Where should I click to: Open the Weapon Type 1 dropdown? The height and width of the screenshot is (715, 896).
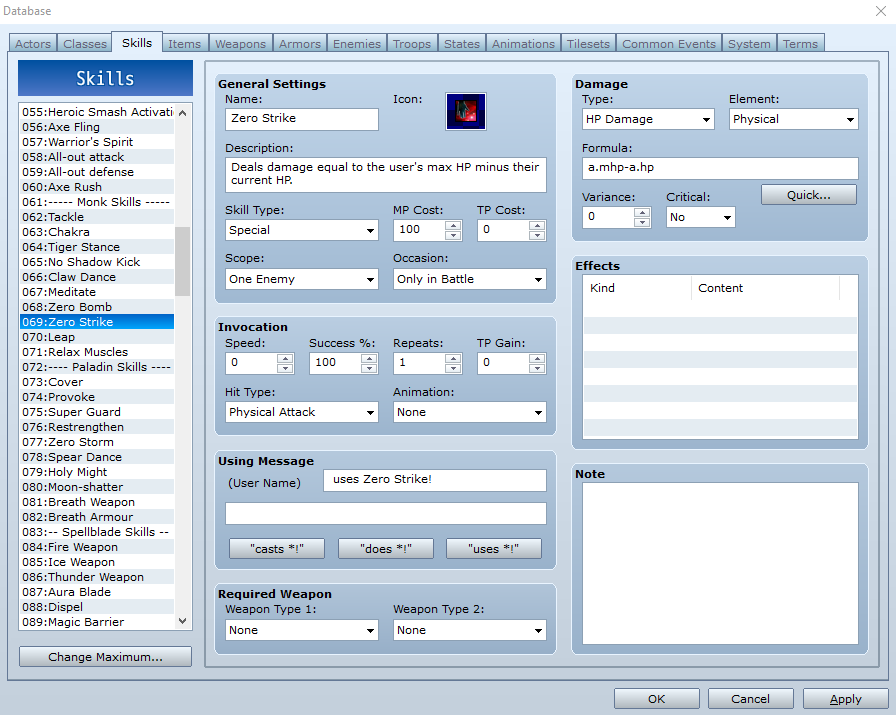point(302,630)
